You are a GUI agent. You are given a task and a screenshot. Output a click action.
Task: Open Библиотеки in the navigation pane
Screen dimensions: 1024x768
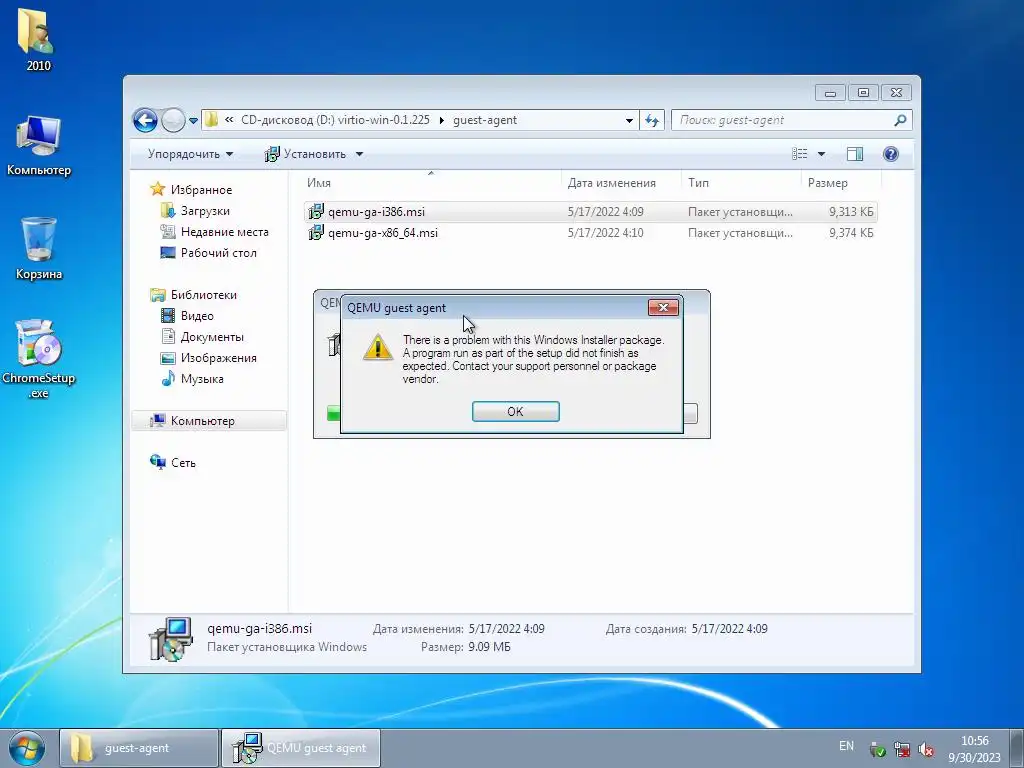pyautogui.click(x=204, y=295)
